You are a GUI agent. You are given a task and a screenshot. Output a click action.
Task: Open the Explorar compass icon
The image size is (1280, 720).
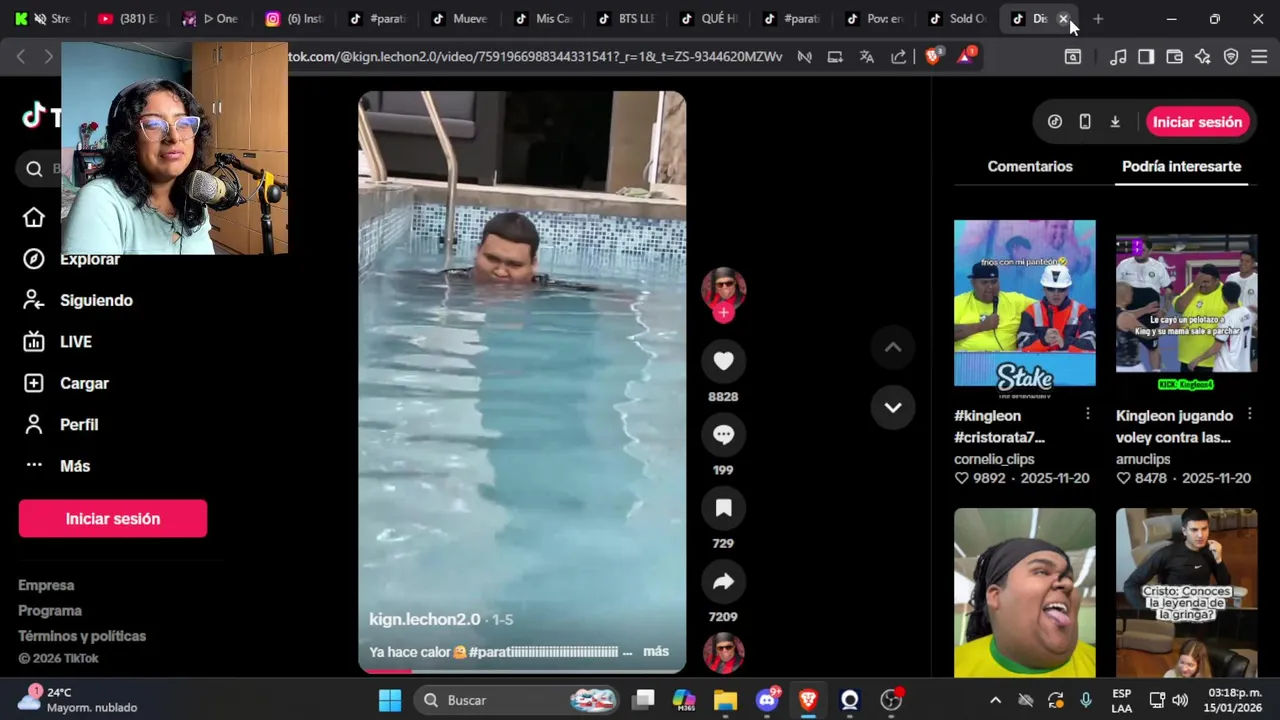[34, 259]
